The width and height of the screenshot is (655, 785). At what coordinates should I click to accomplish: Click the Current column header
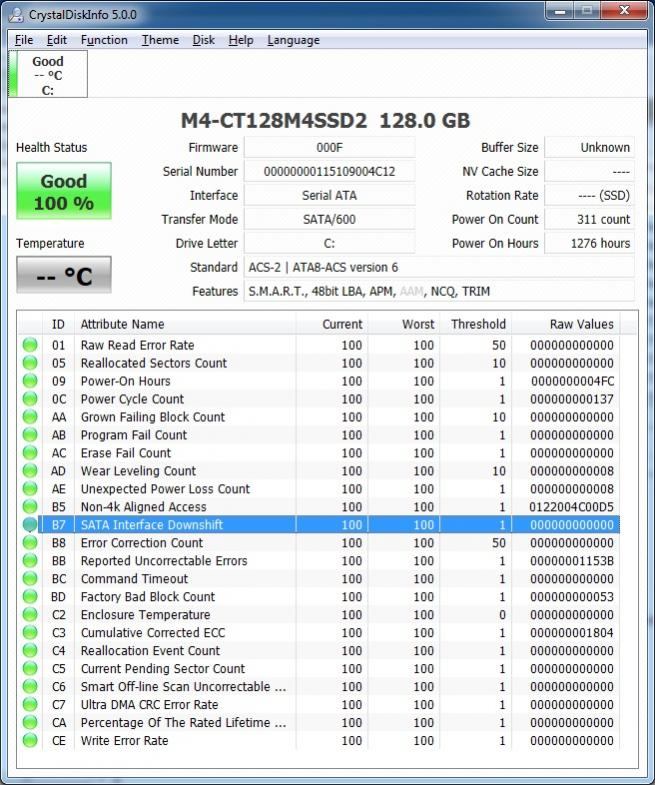332,324
